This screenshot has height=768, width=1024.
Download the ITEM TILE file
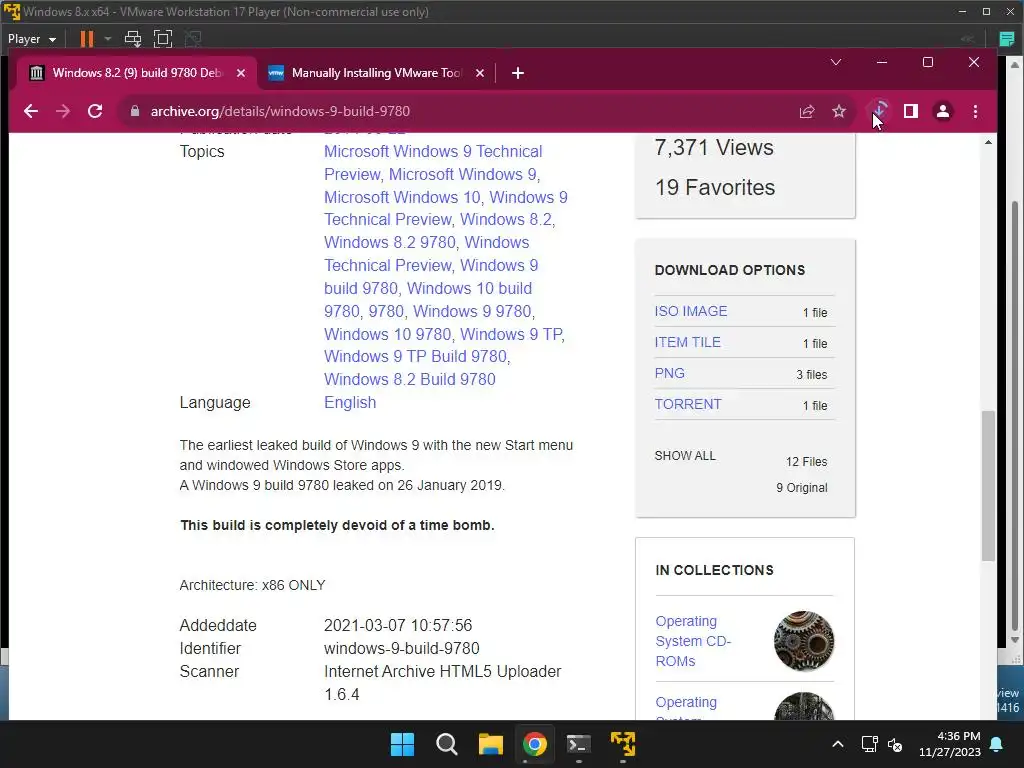[x=688, y=342]
